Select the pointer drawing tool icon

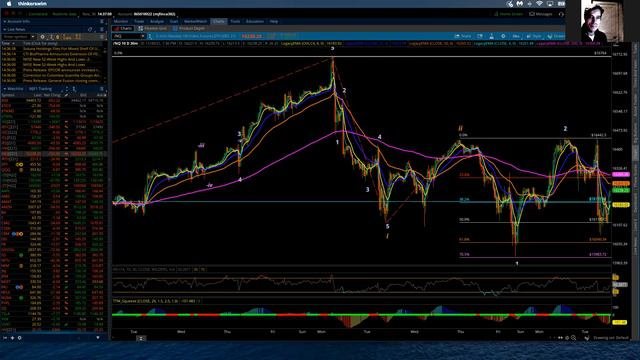coord(587,338)
